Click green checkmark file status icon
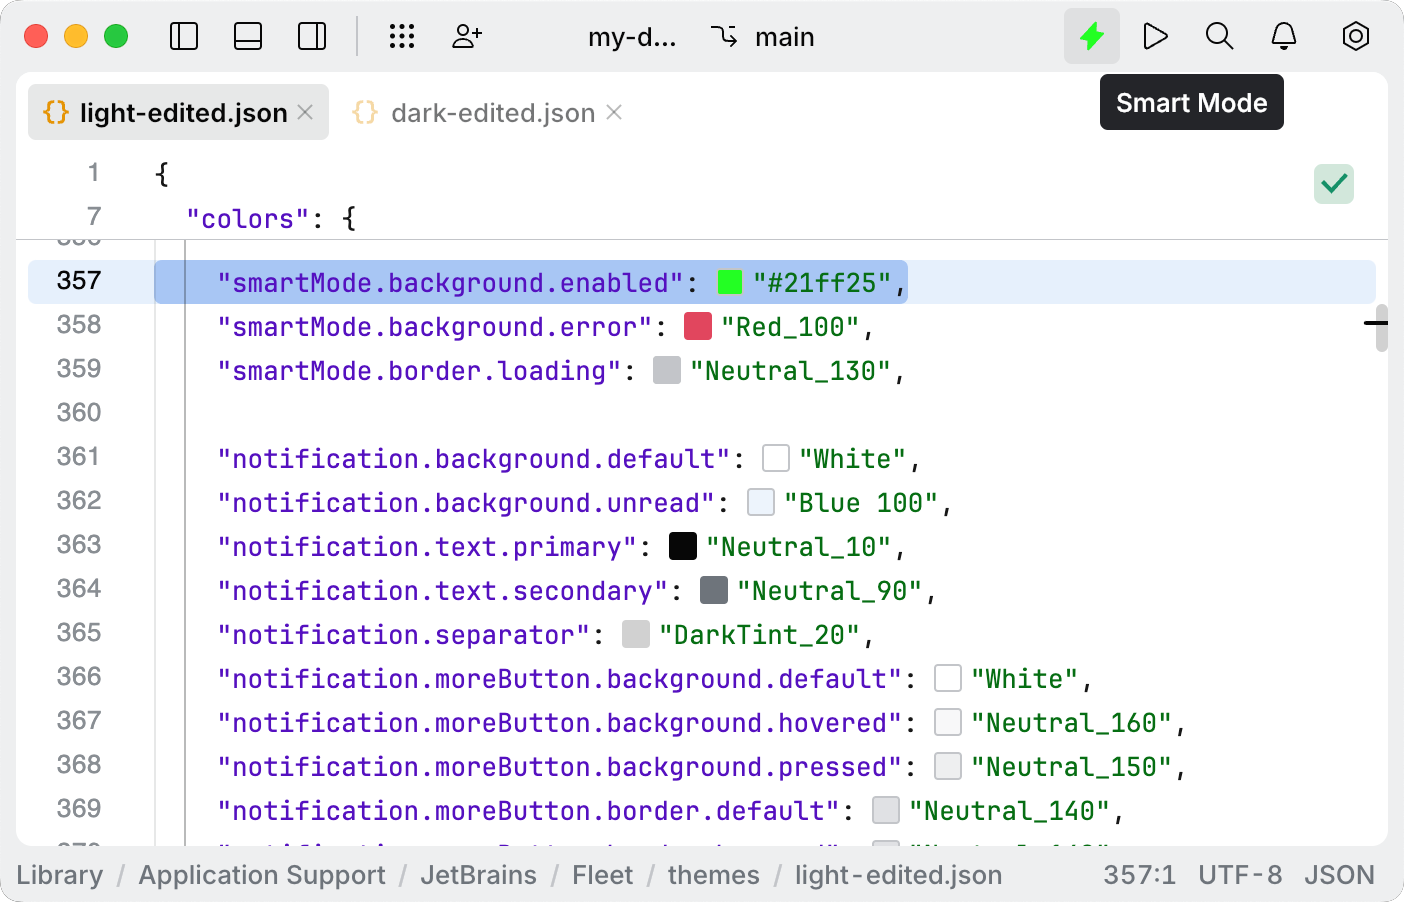The width and height of the screenshot is (1404, 902). (1333, 184)
